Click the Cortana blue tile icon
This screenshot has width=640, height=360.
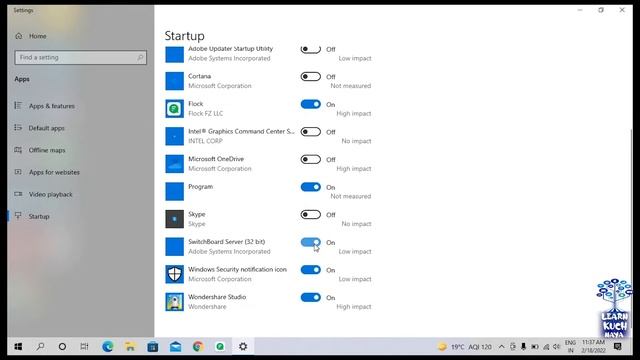pos(174,81)
